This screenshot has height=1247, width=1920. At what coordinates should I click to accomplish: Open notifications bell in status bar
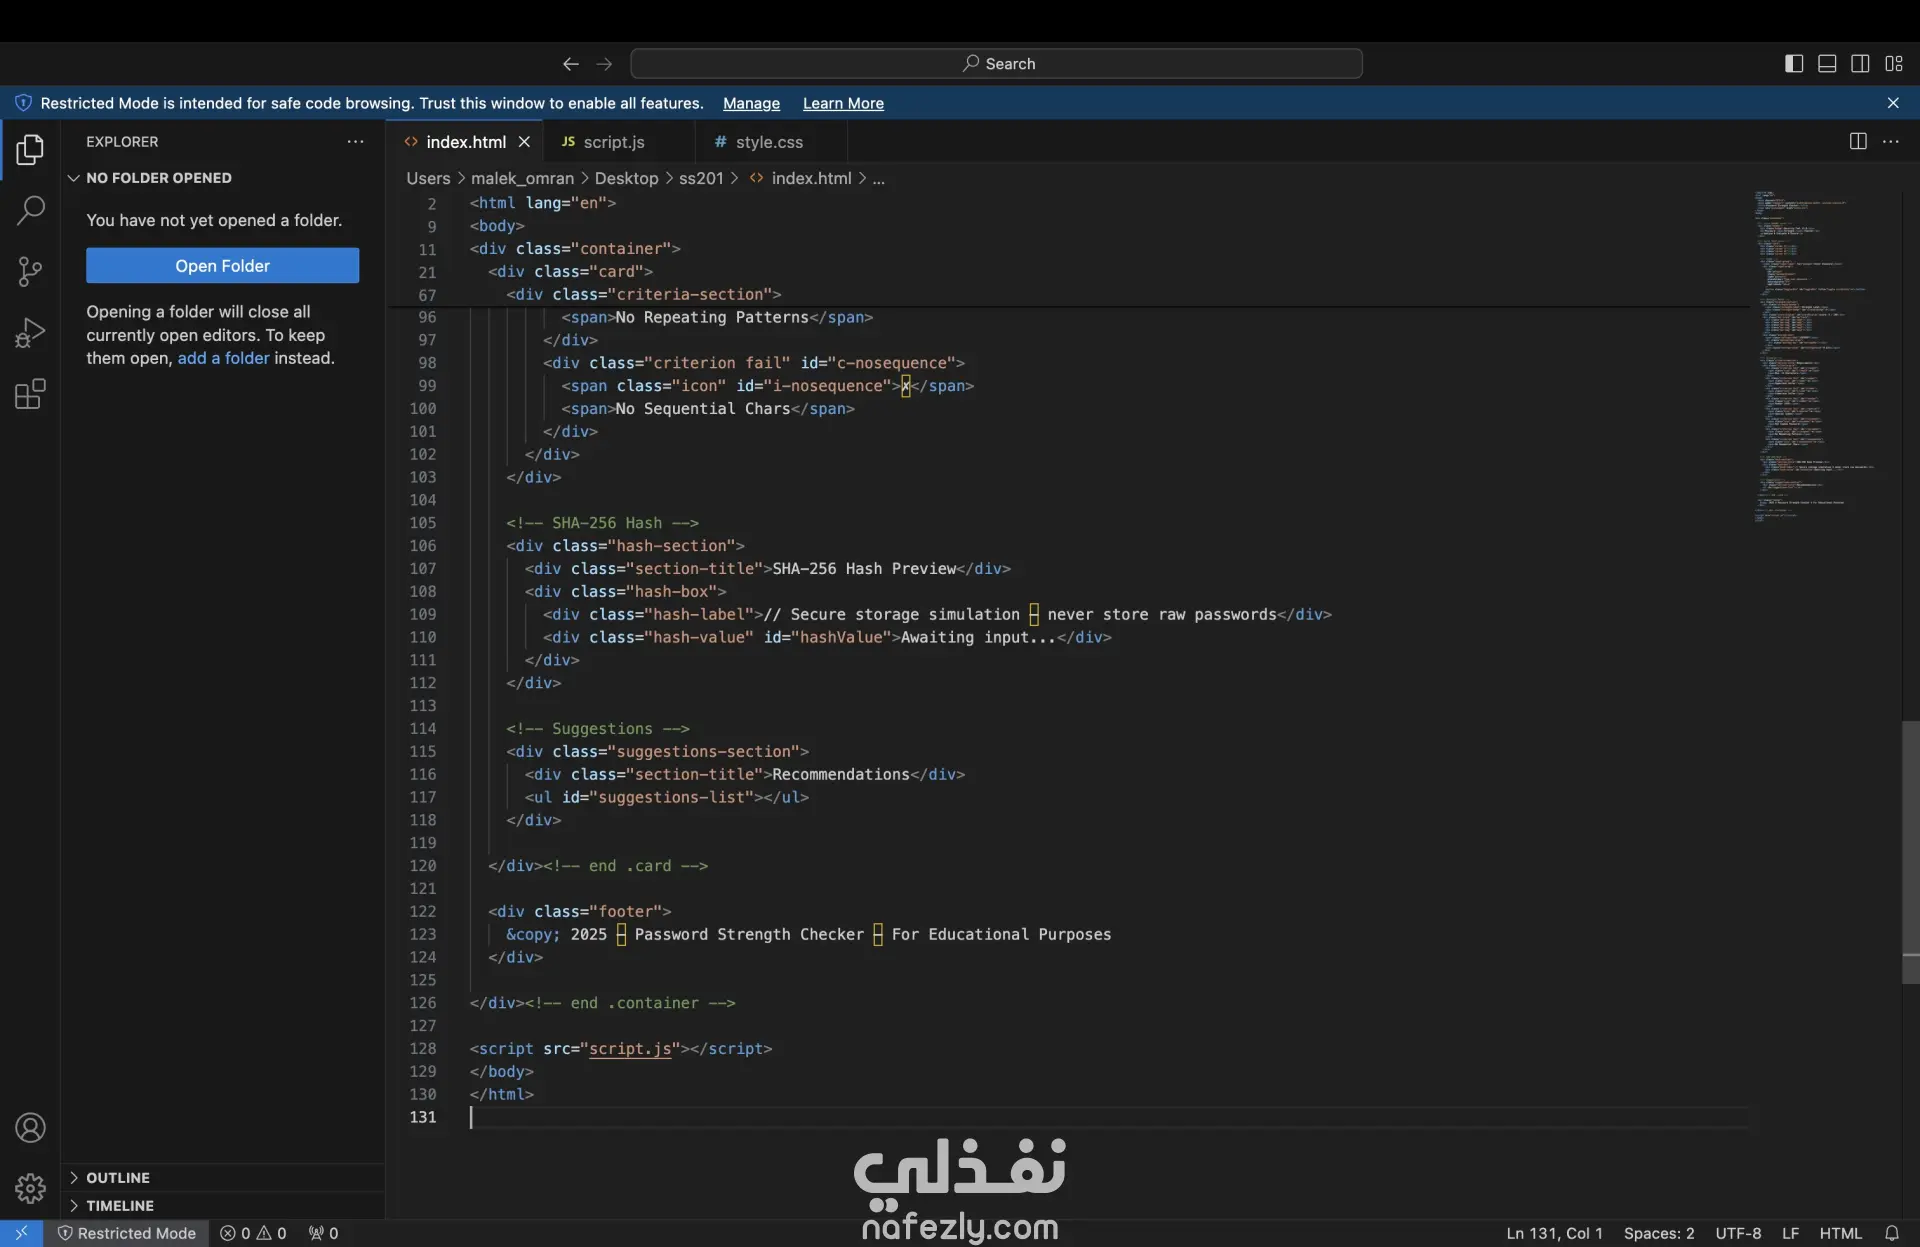click(1892, 1233)
